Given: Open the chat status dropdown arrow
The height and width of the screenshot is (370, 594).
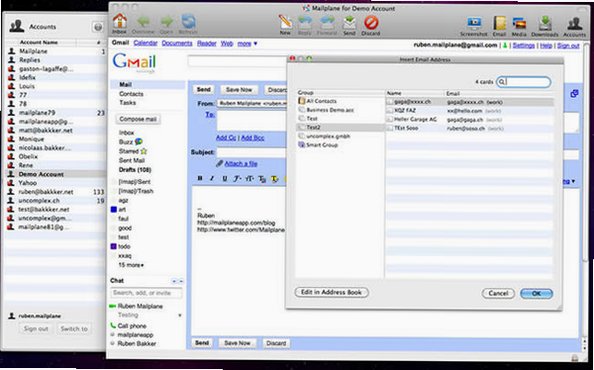Looking at the screenshot, I should coord(180,315).
